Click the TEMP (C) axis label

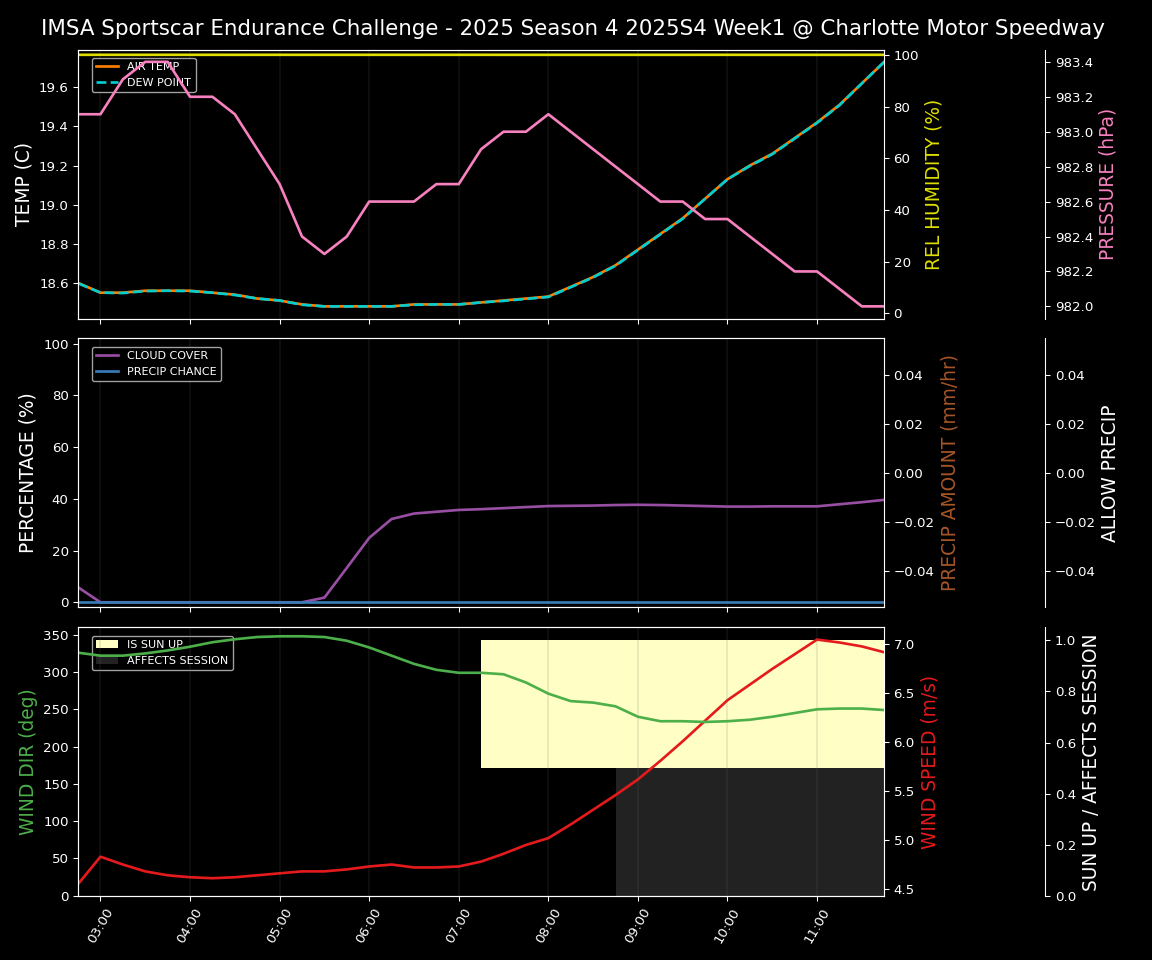(25, 184)
